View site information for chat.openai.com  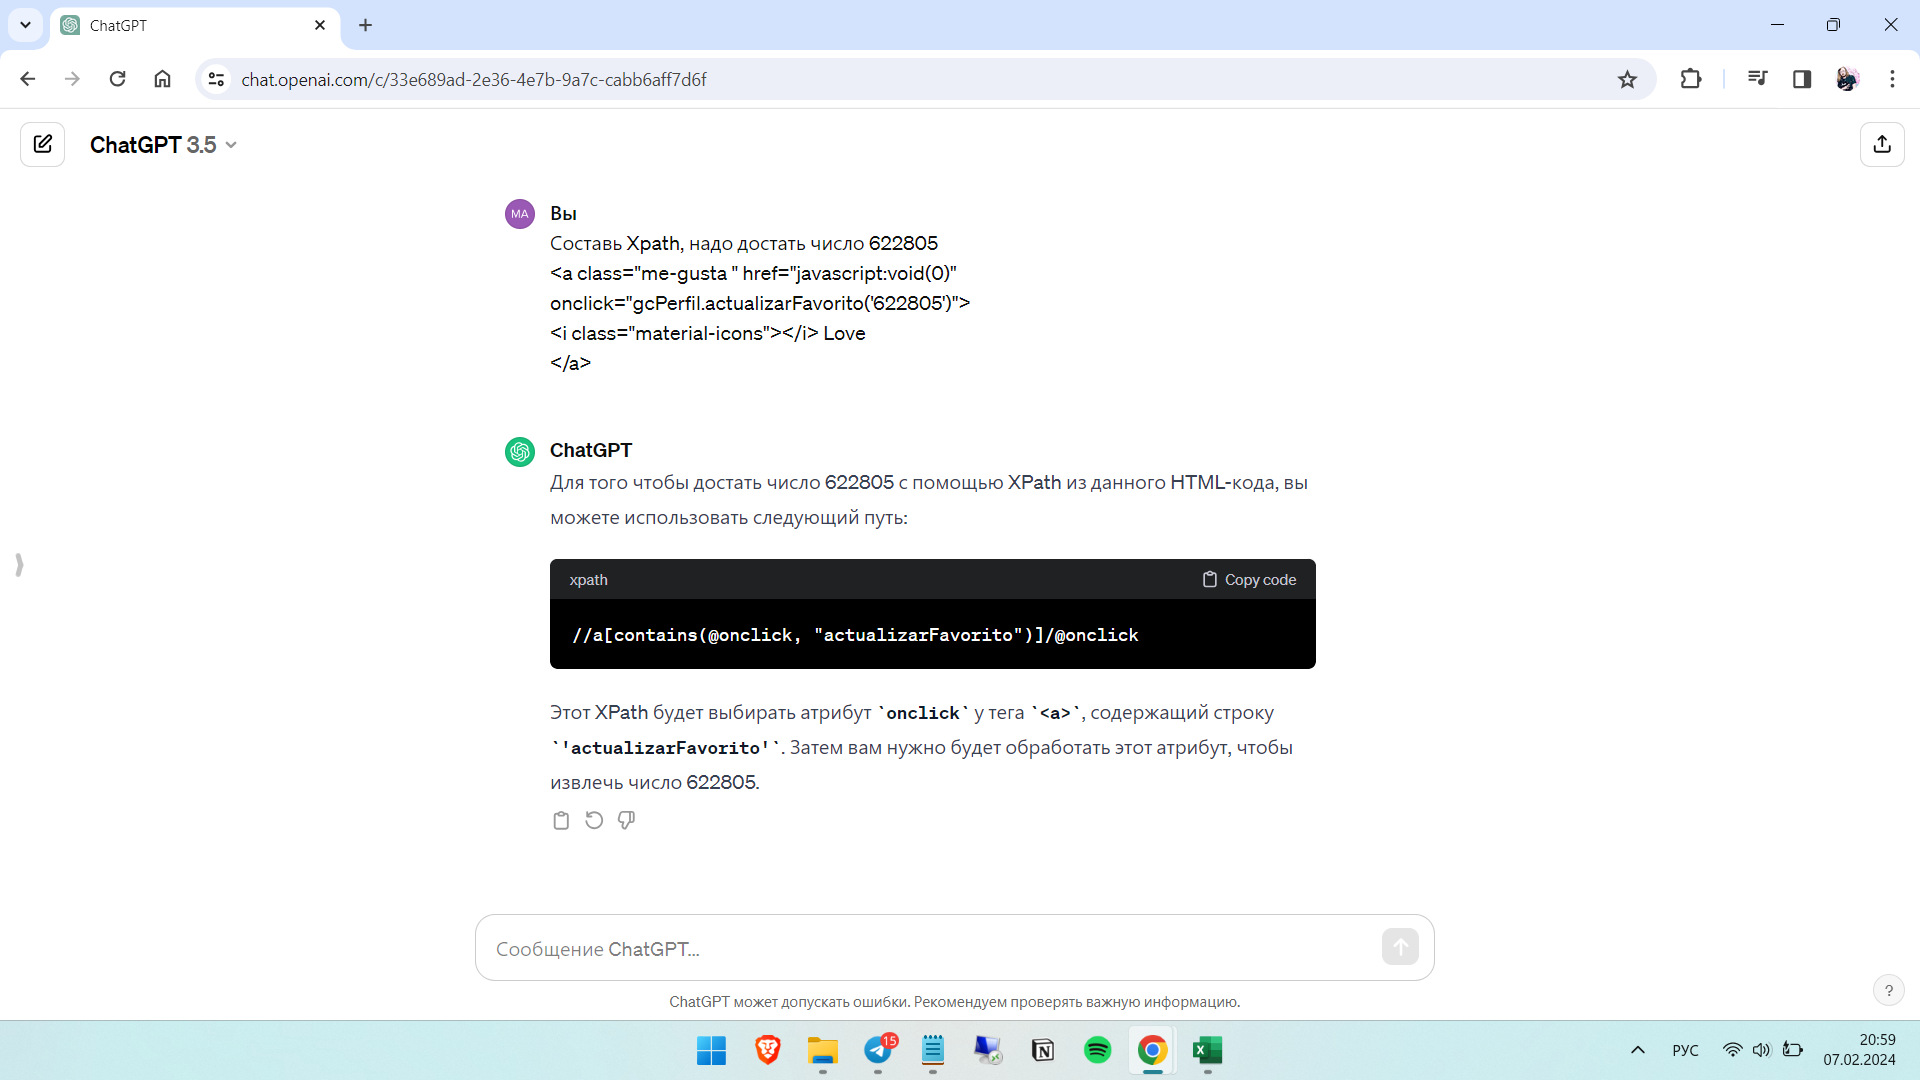[x=216, y=79]
